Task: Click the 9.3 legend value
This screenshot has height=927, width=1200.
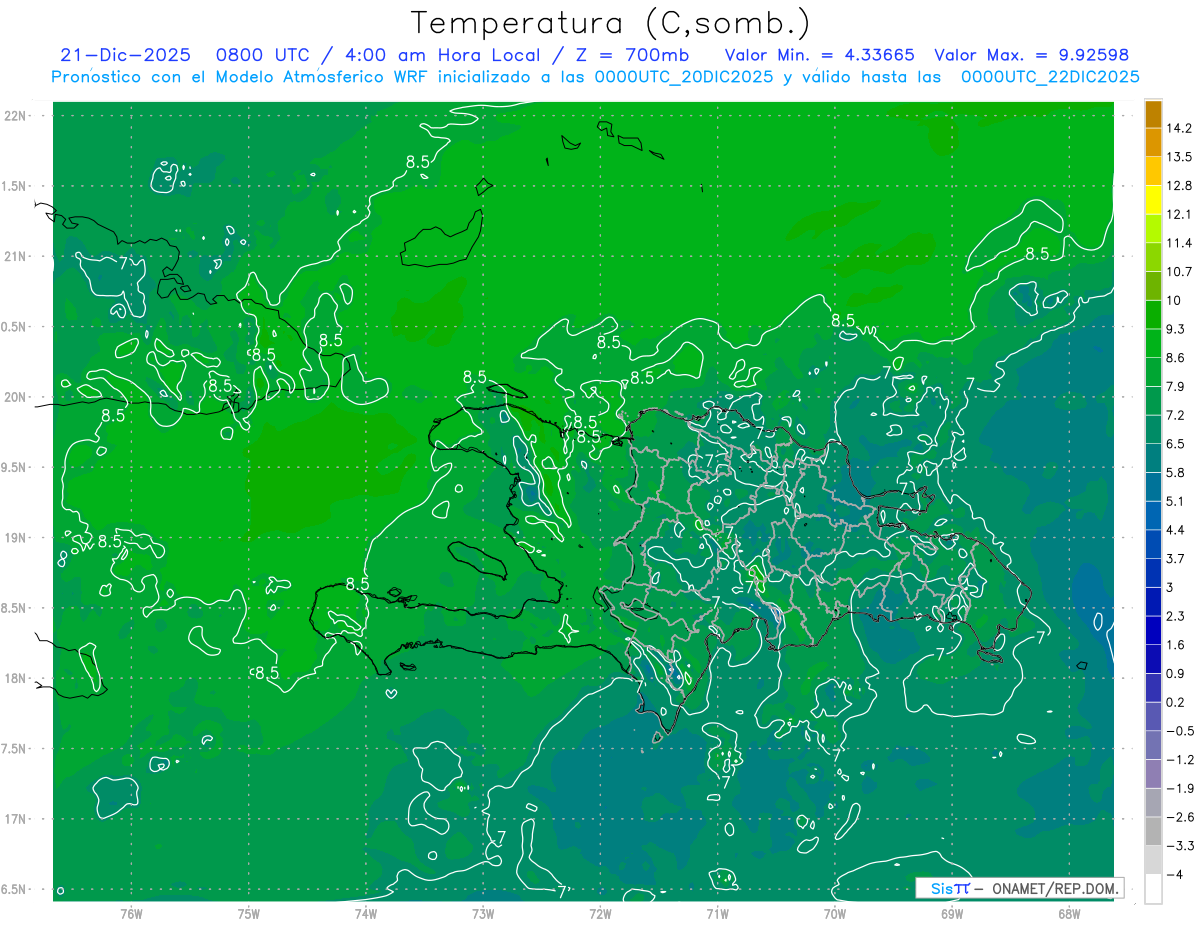Action: pos(1176,329)
